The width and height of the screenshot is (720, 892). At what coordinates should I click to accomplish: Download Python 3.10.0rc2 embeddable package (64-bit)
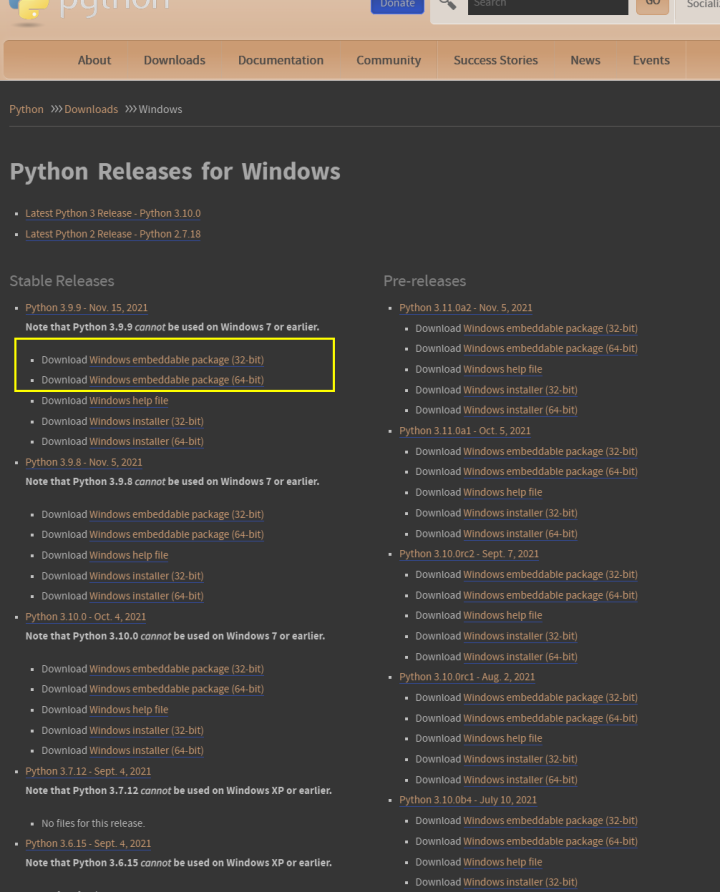pos(550,595)
